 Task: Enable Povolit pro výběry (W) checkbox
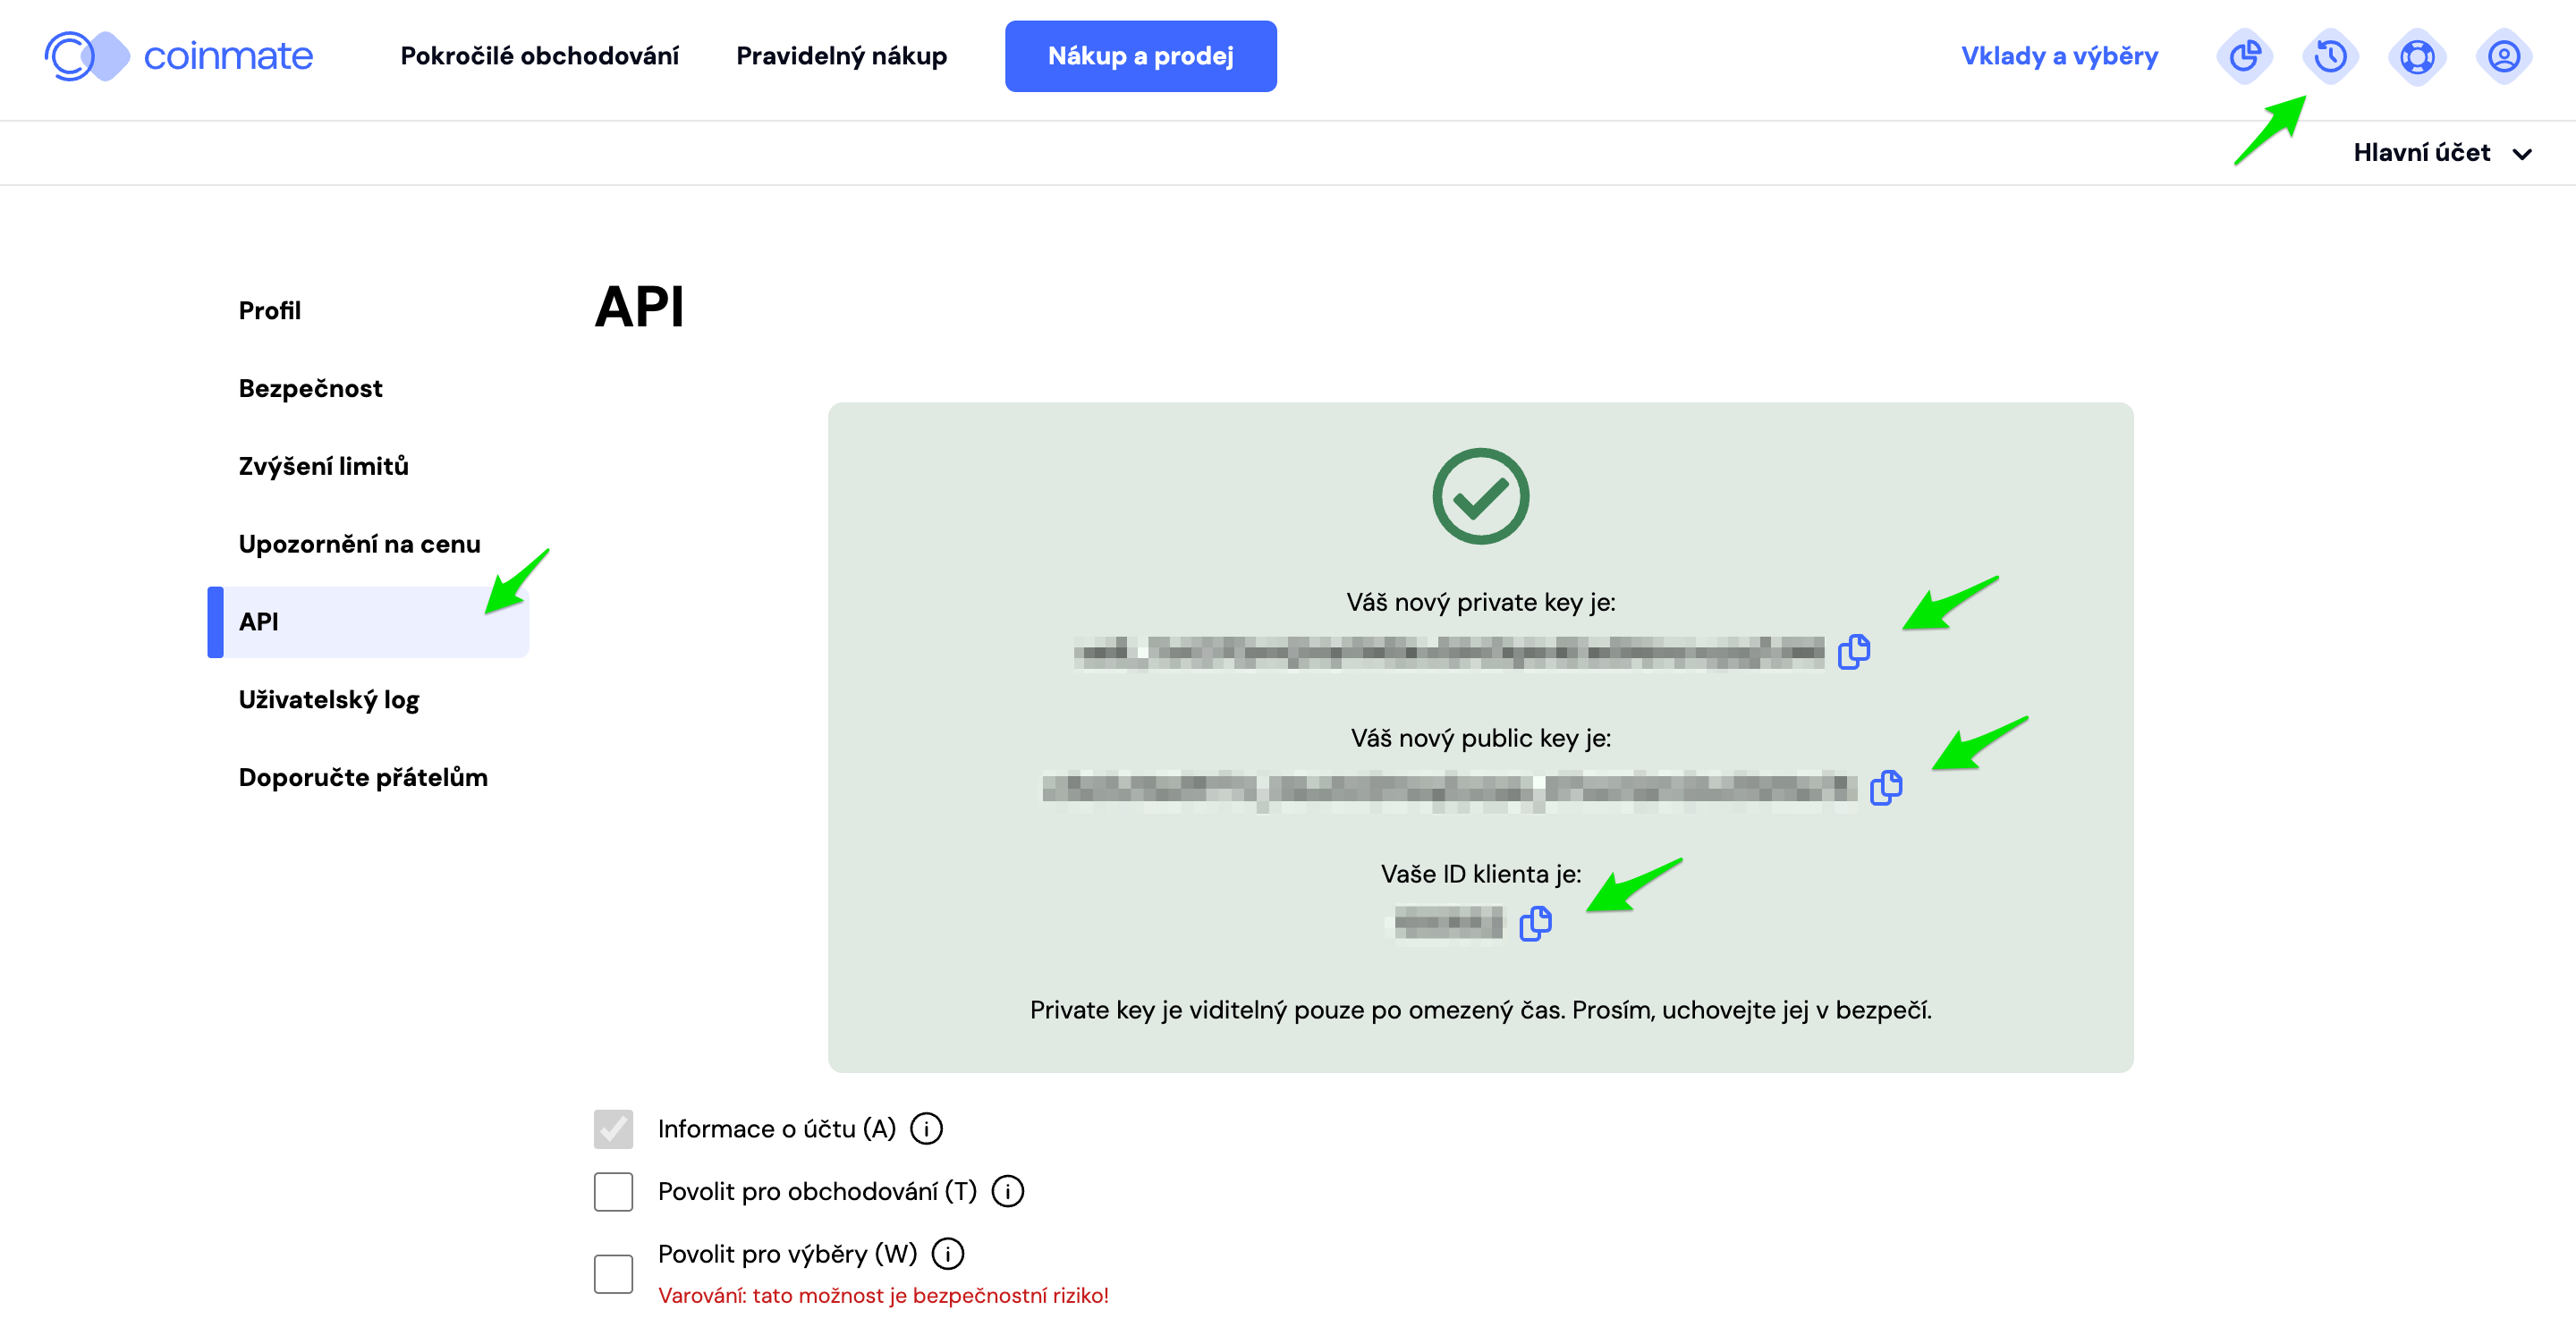(x=613, y=1273)
